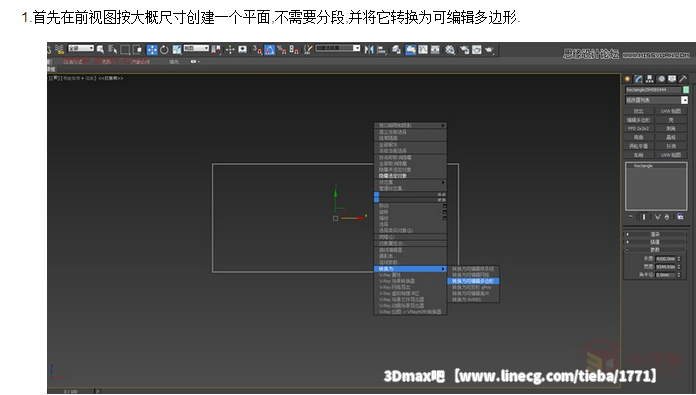Click the Select and Scale tool icon
The width and height of the screenshot is (696, 395).
(x=177, y=50)
